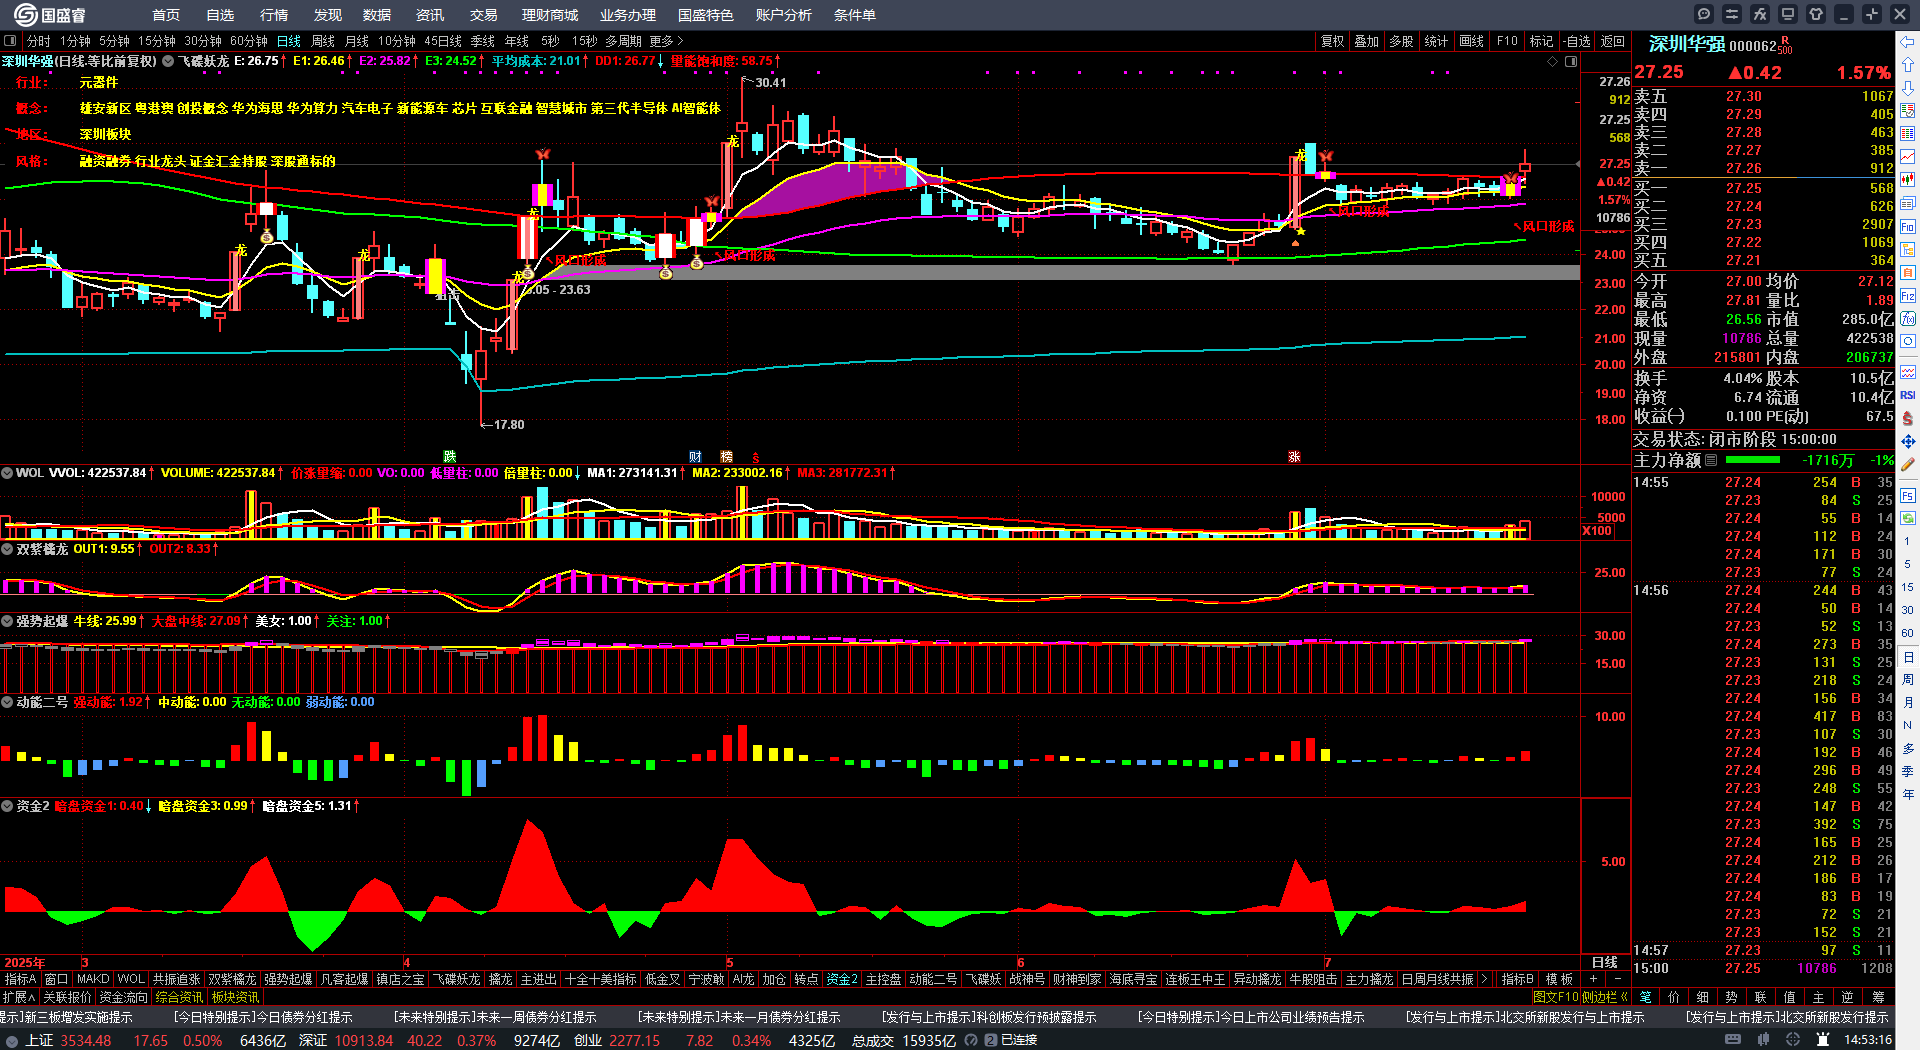1920x1050 pixels.
Task: Click the plus zoom-in button below 日线
Action: (x=1594, y=979)
